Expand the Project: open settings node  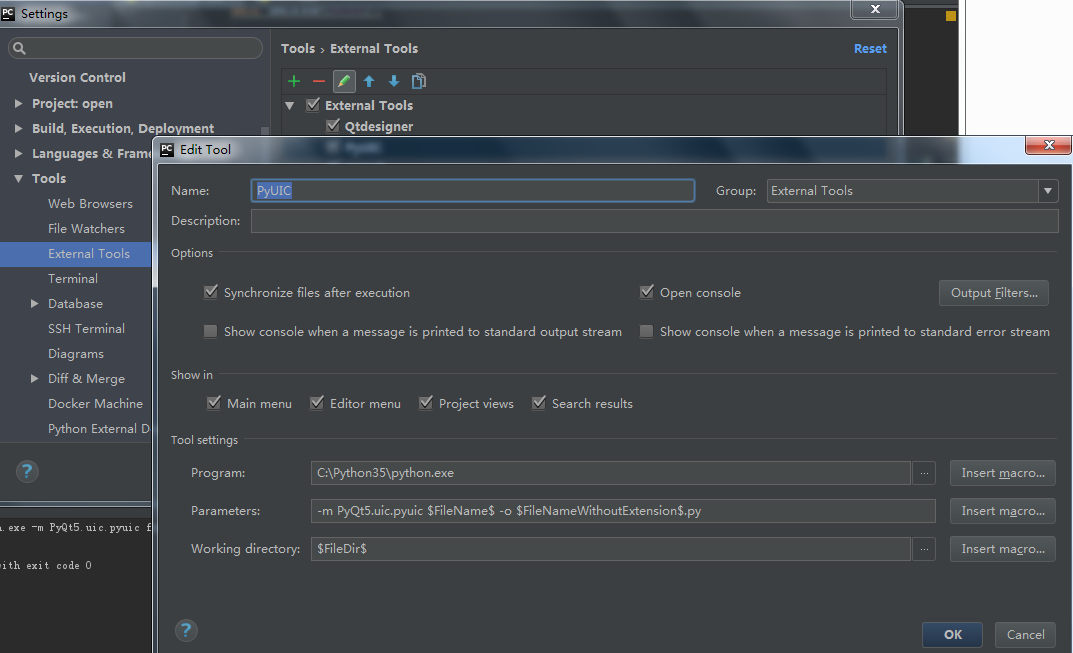coord(18,103)
